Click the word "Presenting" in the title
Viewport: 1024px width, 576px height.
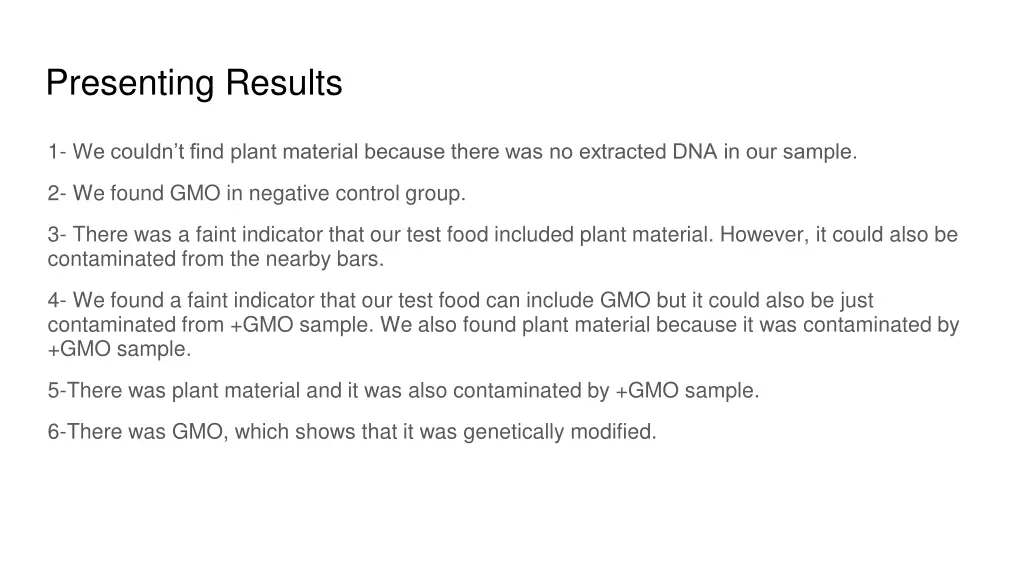(x=130, y=83)
